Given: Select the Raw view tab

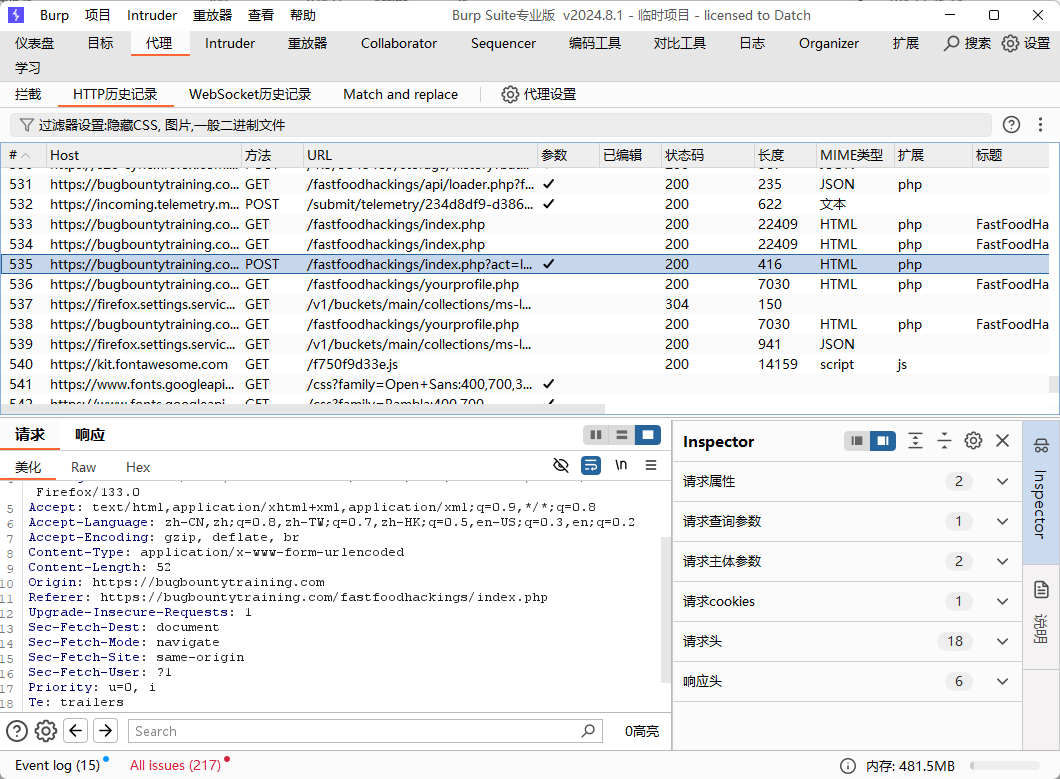Looking at the screenshot, I should pyautogui.click(x=83, y=467).
